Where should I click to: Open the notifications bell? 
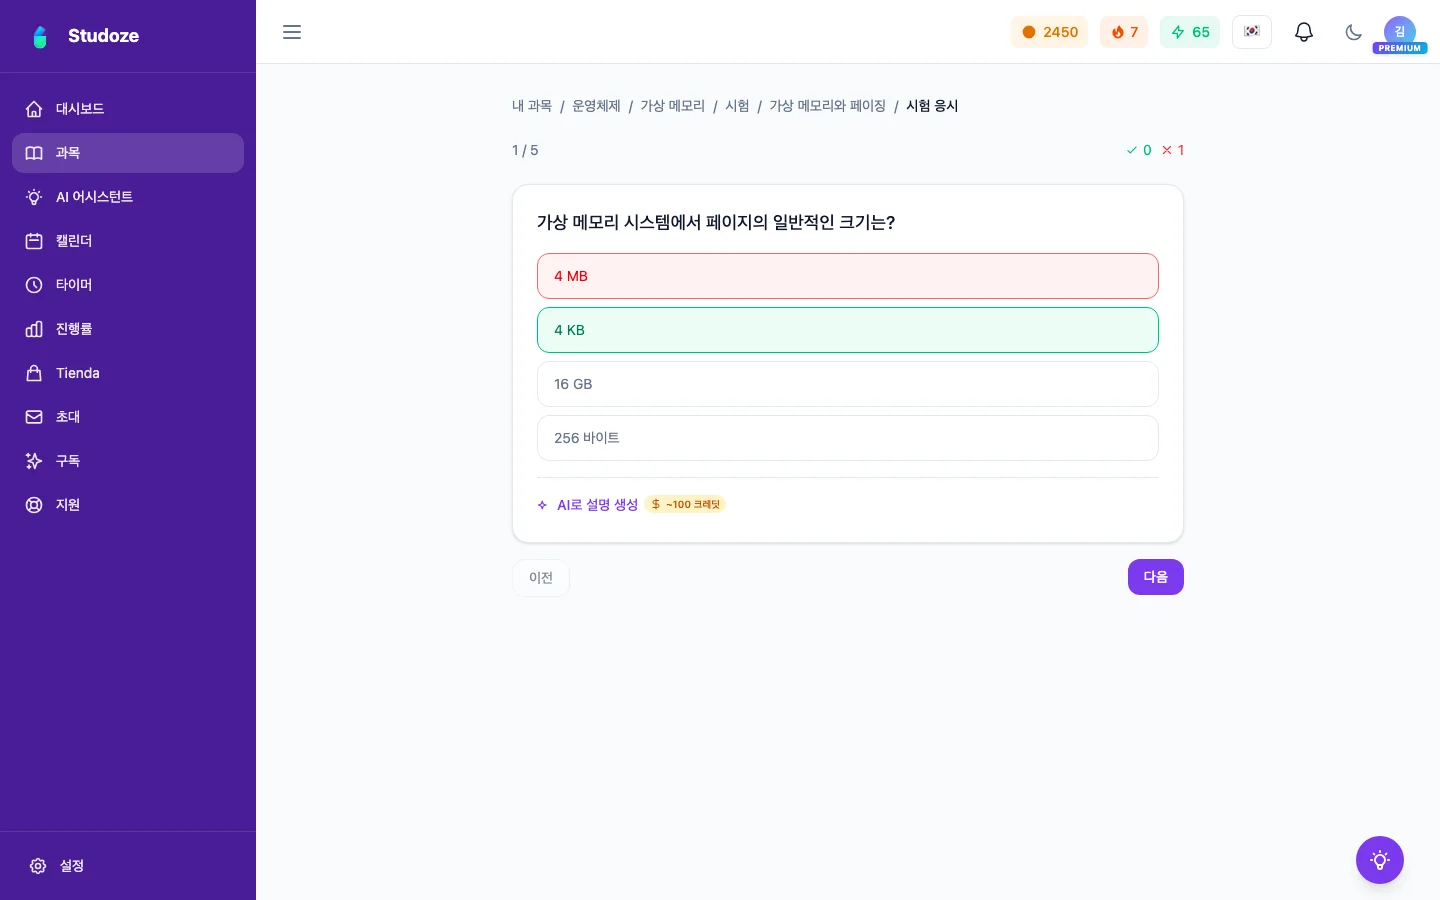coord(1304,32)
